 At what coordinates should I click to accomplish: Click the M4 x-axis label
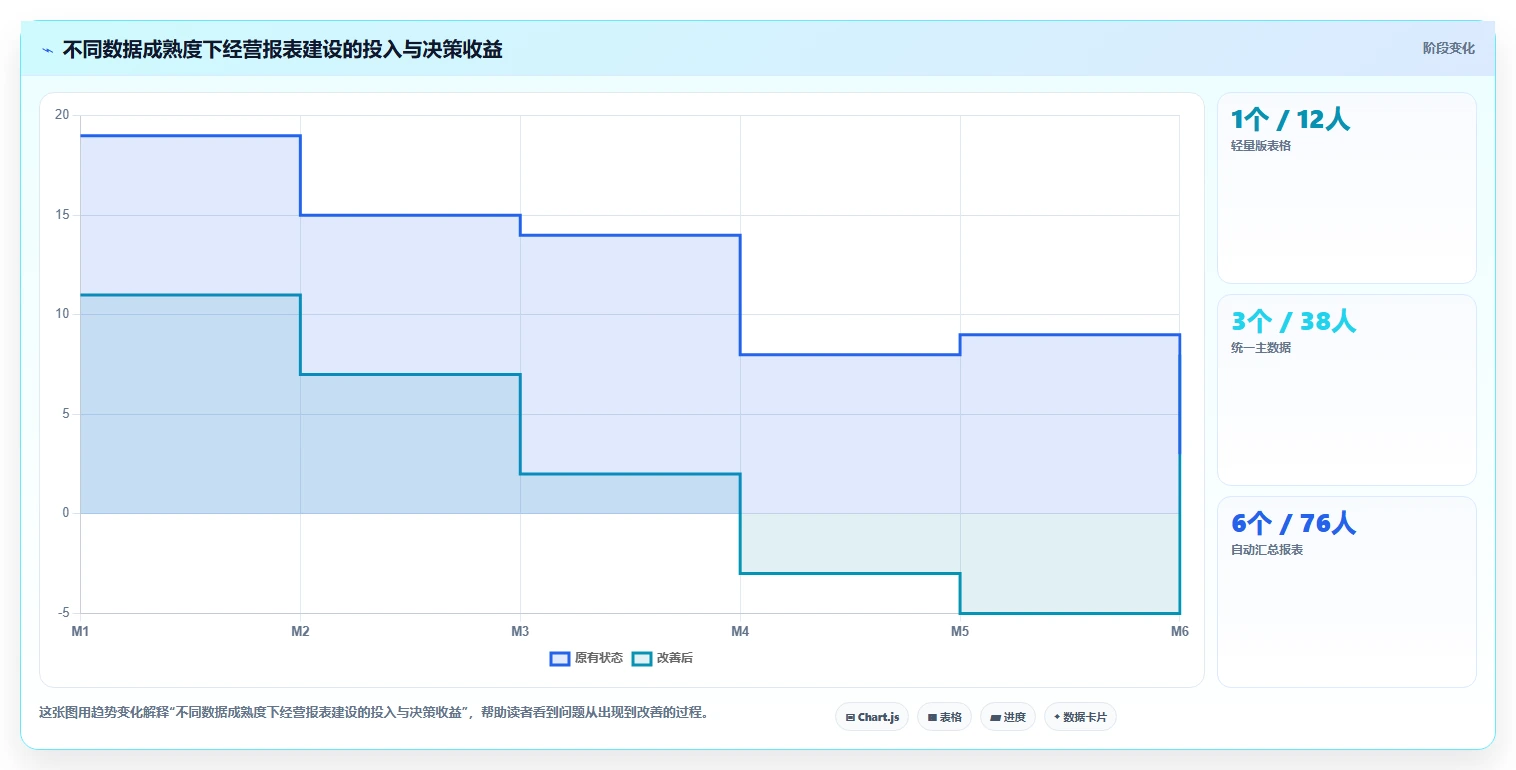point(740,631)
